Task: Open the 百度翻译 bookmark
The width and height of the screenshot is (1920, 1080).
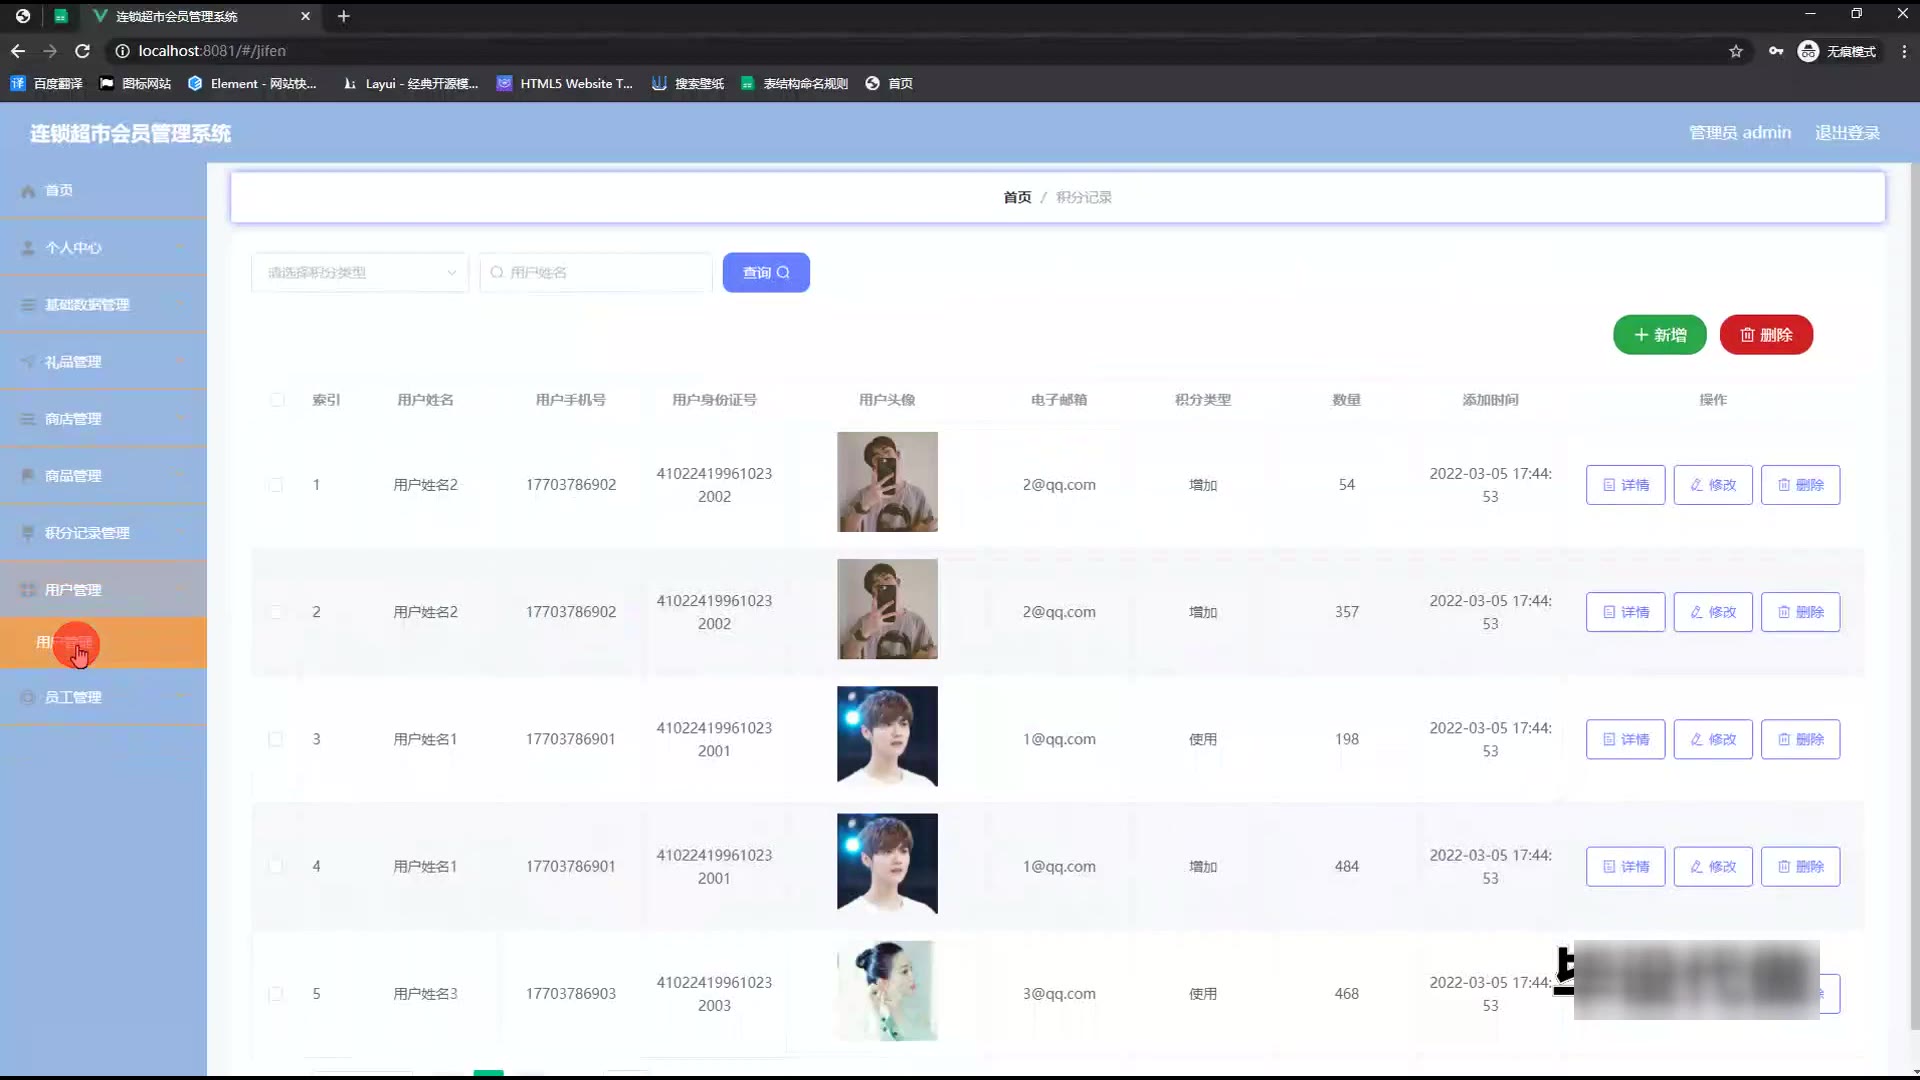Action: 46,84
